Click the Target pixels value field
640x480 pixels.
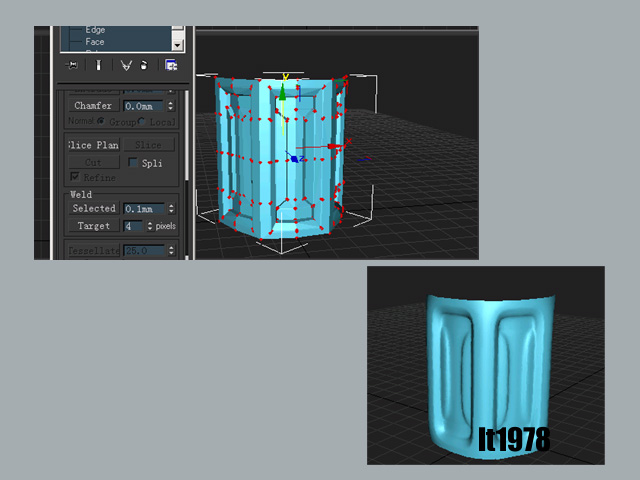pos(133,226)
